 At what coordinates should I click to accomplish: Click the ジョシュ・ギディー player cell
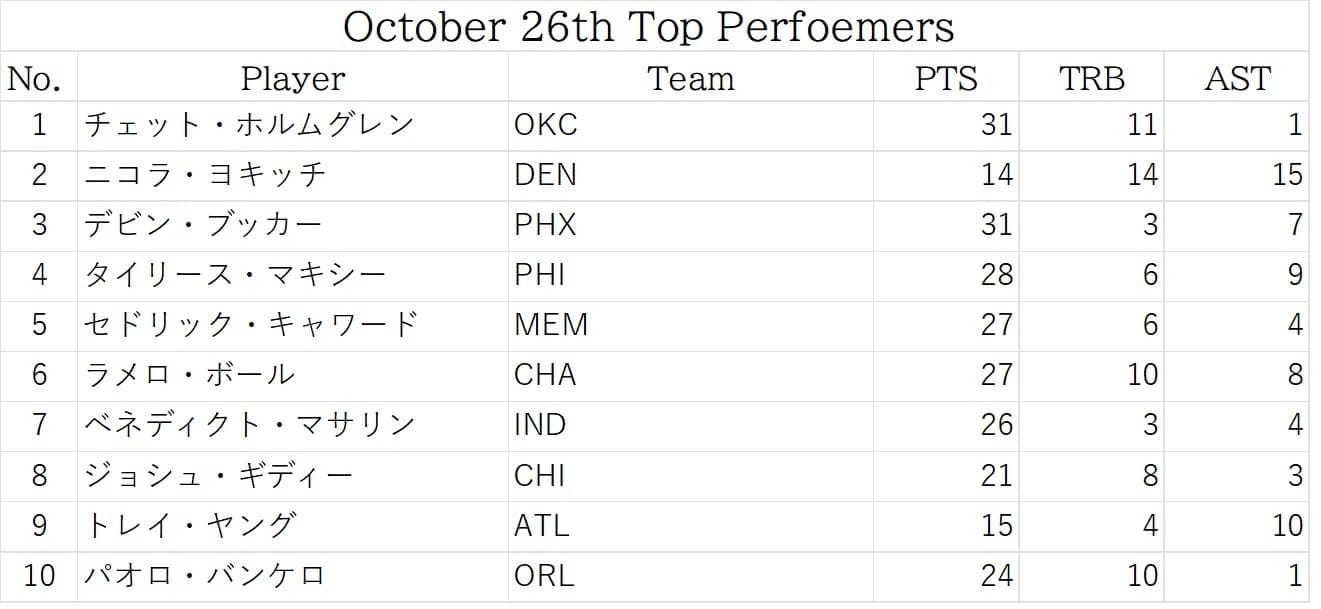[219, 475]
